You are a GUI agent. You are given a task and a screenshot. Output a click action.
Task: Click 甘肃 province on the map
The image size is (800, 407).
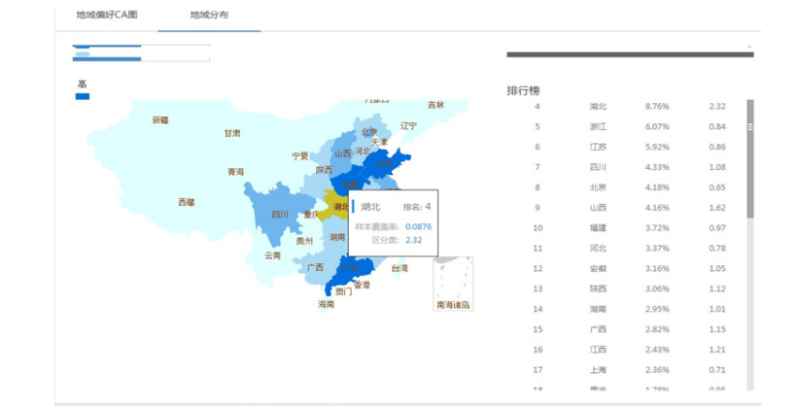click(232, 133)
